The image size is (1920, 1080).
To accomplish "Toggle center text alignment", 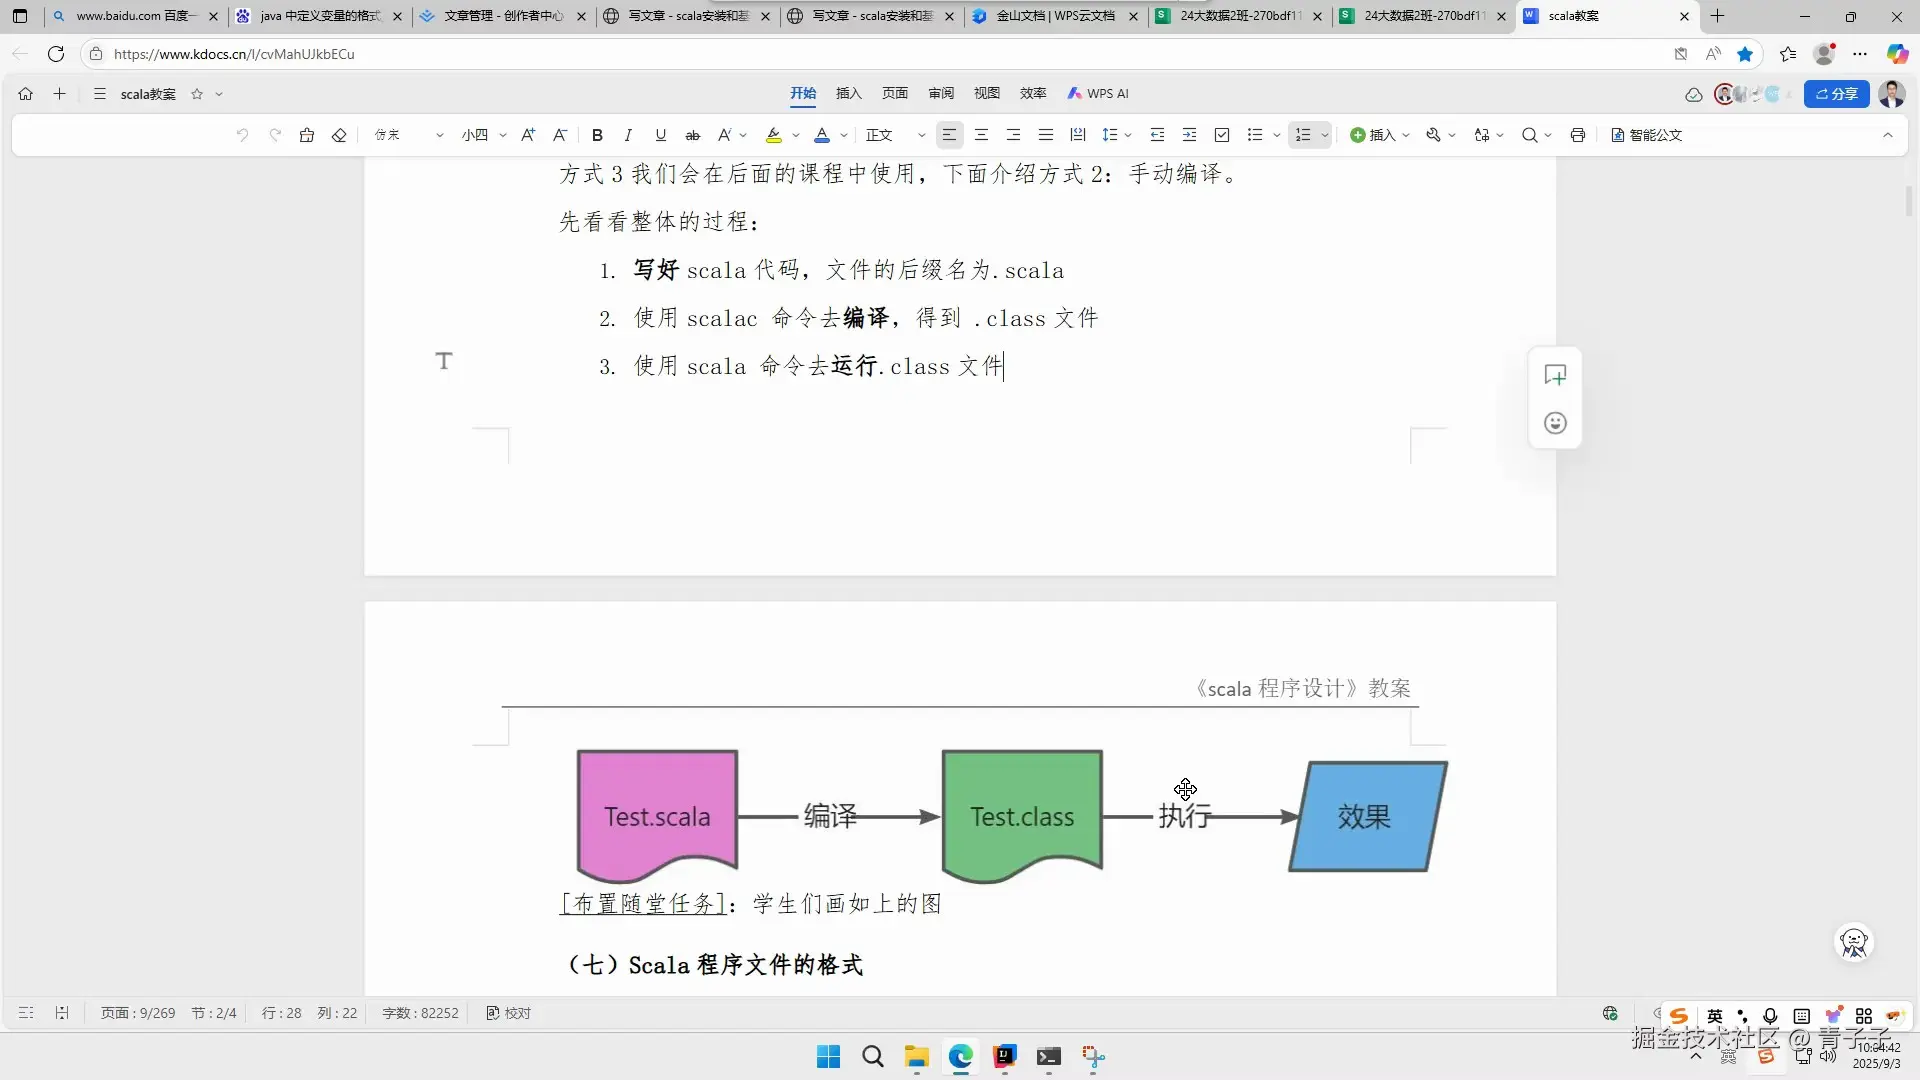I will coord(981,135).
